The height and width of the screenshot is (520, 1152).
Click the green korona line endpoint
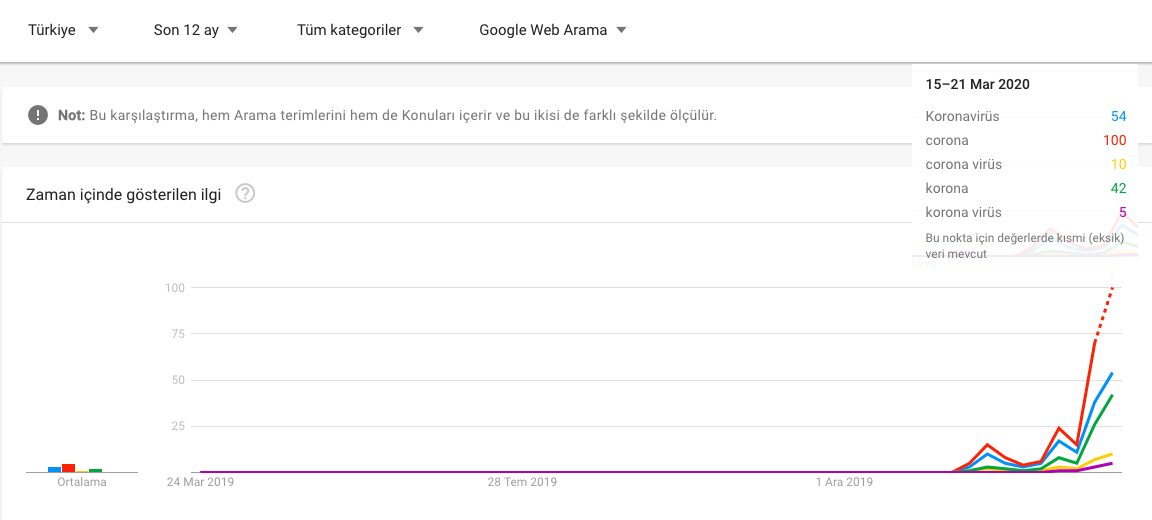click(x=1113, y=395)
